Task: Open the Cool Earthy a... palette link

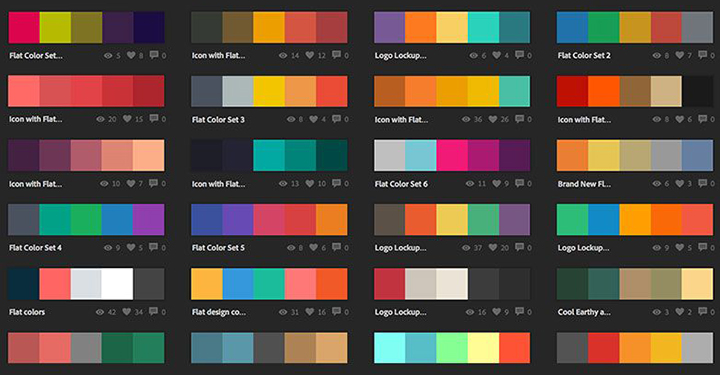Action: click(584, 312)
